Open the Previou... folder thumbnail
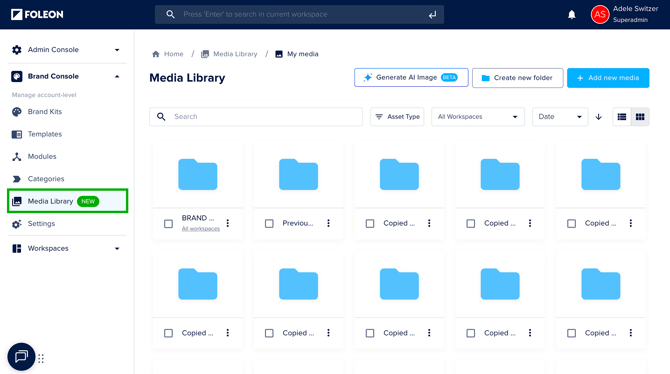 pyautogui.click(x=298, y=174)
